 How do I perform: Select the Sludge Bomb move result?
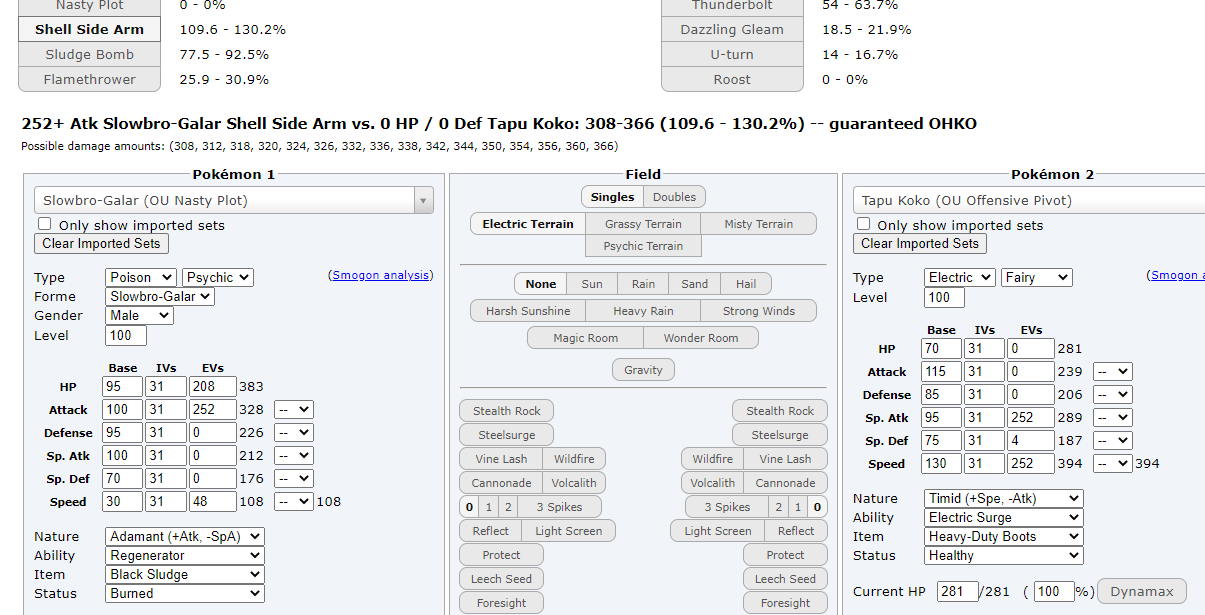coord(89,54)
